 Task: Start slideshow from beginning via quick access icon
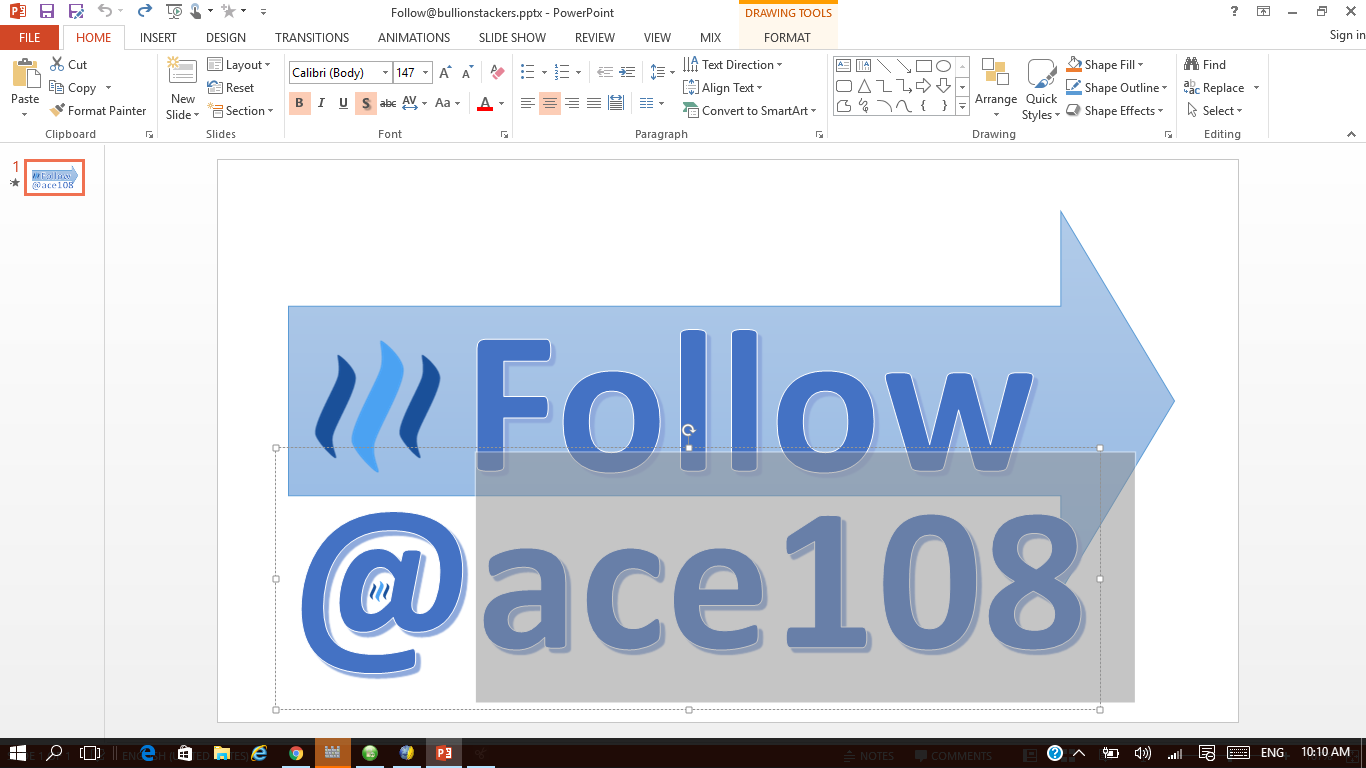click(x=174, y=12)
